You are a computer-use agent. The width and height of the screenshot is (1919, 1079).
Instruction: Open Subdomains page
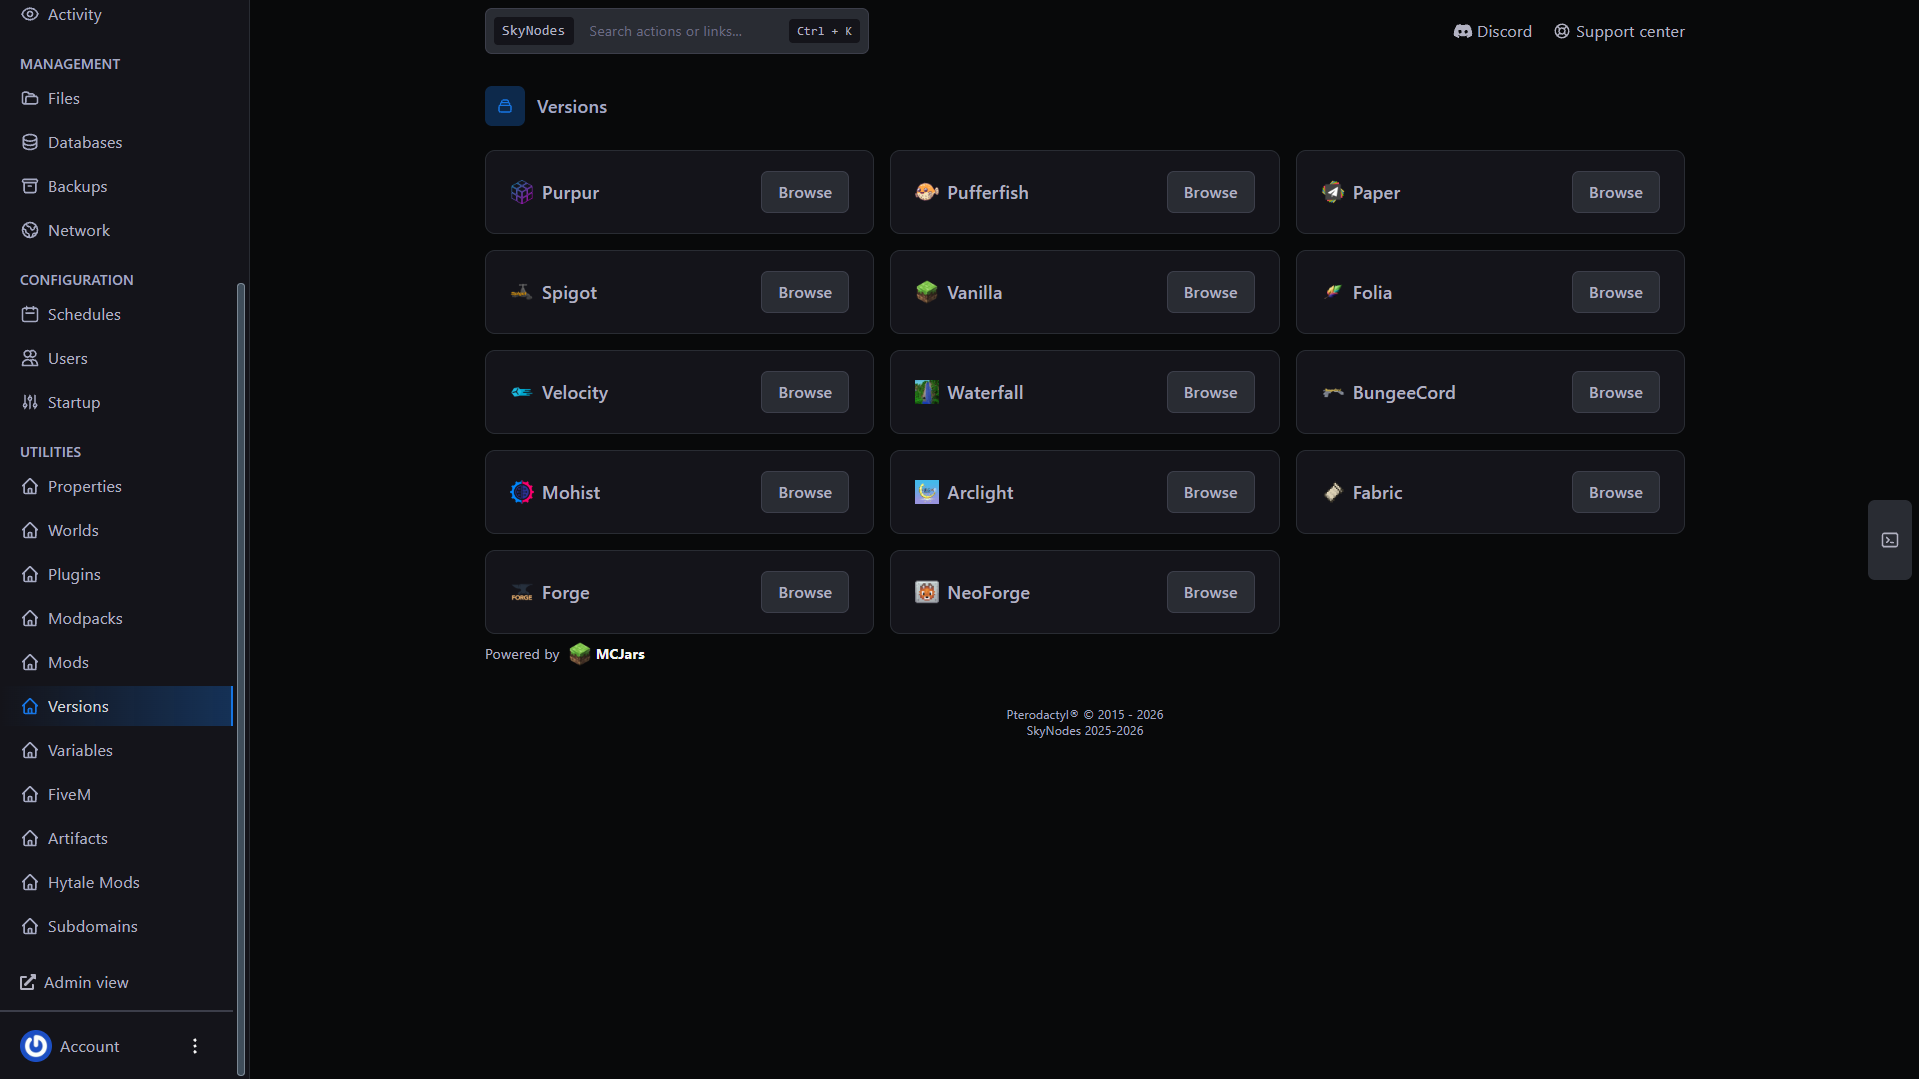click(x=116, y=926)
